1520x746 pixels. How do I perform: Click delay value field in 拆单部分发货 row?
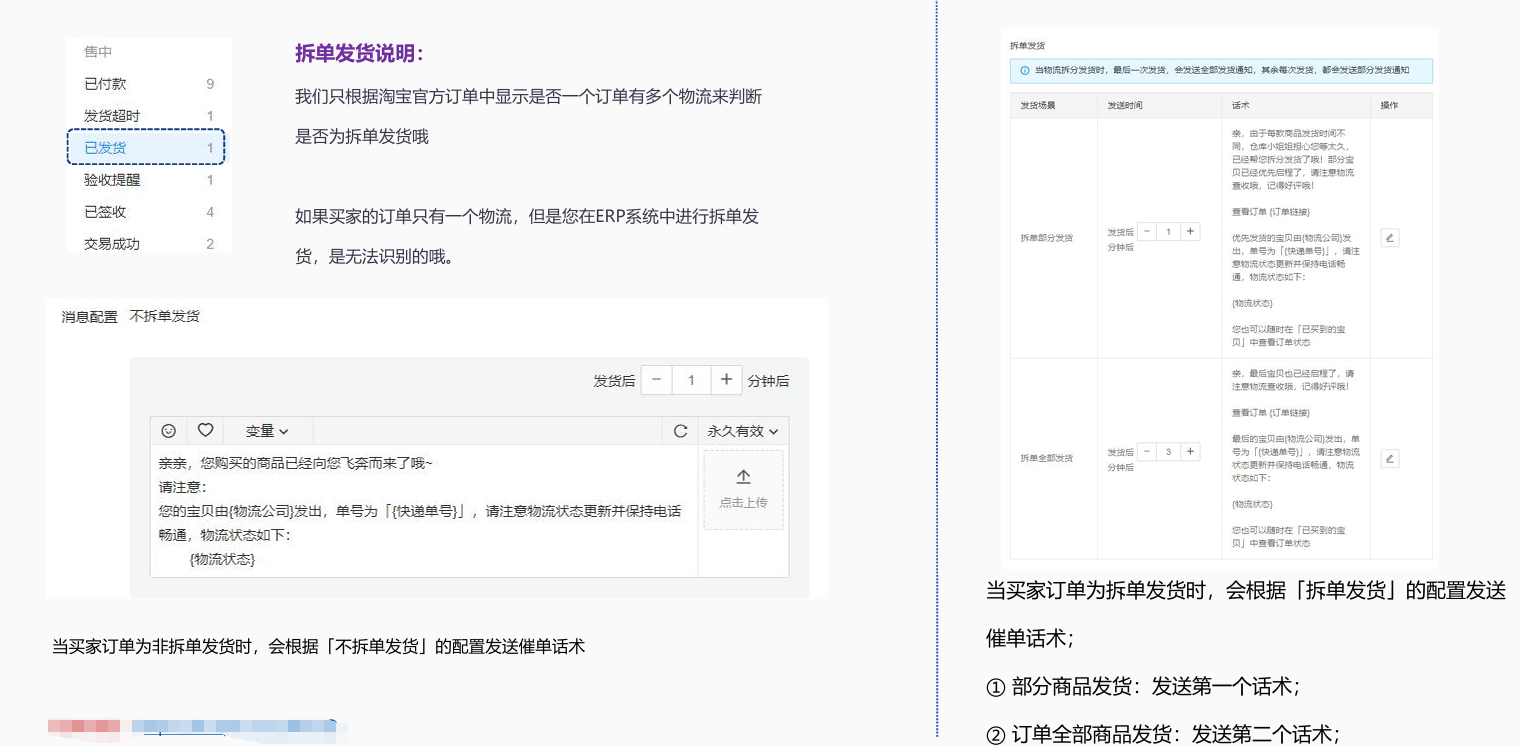tap(1168, 231)
